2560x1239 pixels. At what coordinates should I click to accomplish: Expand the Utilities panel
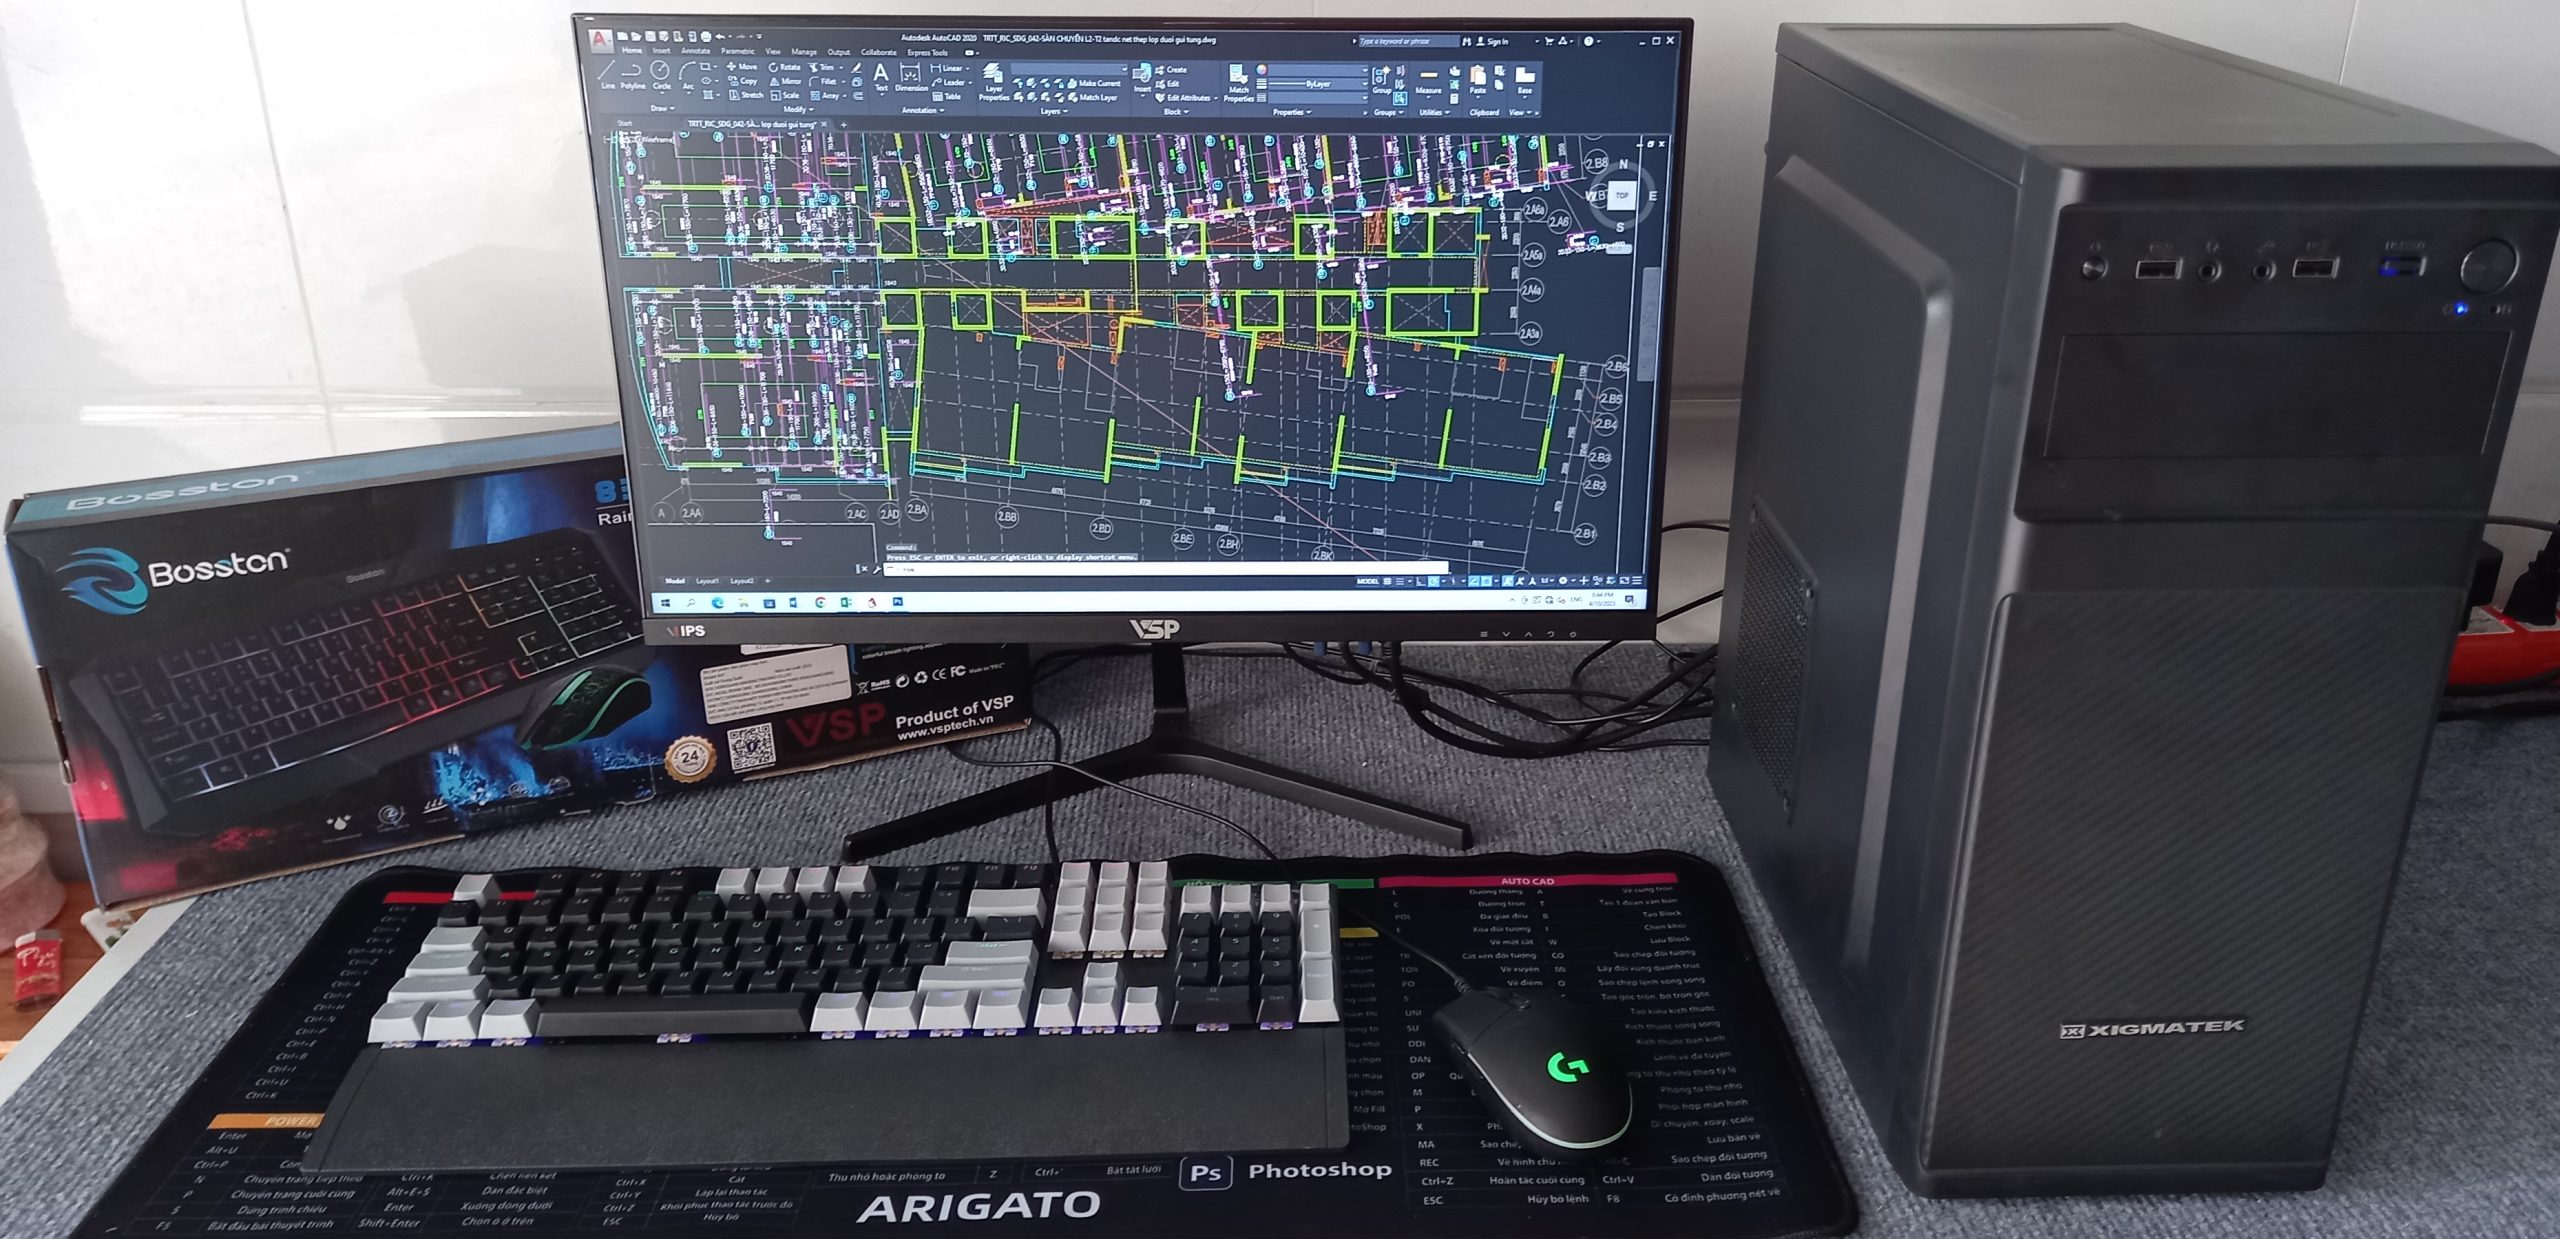click(1434, 112)
